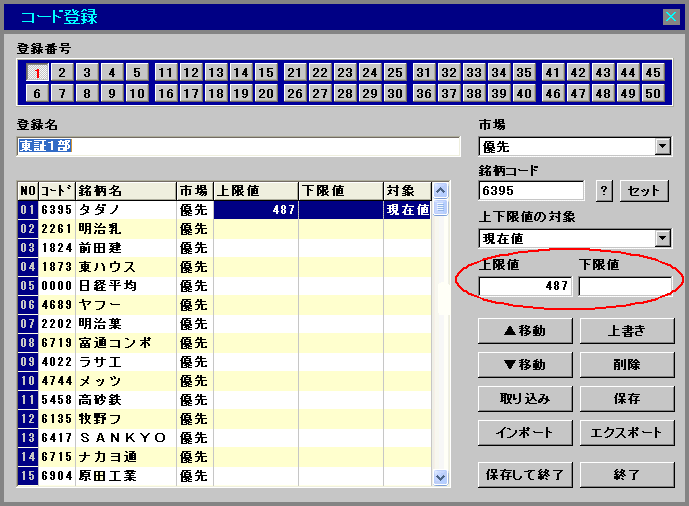Select registration number 2
Image resolution: width=689 pixels, height=506 pixels.
[x=62, y=72]
